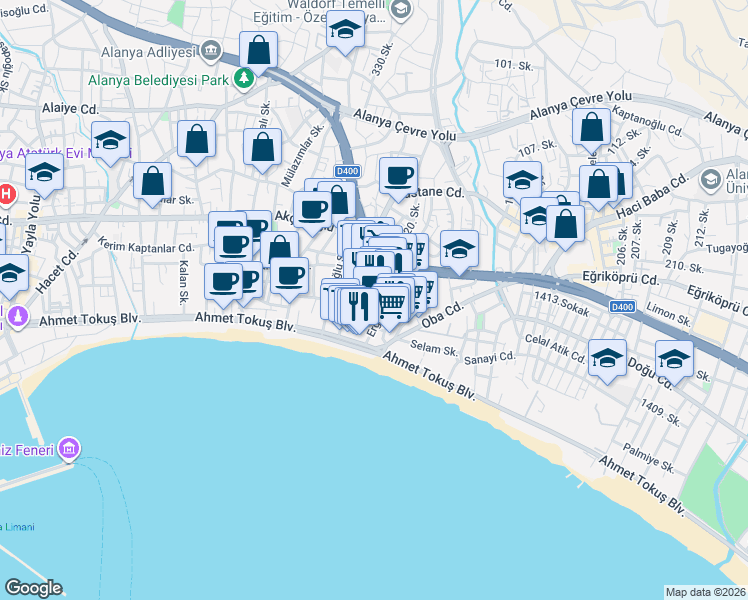The width and height of the screenshot is (748, 600).
Task: Select the graduation cap marker near 330. Sk.
Action: pyautogui.click(x=346, y=30)
